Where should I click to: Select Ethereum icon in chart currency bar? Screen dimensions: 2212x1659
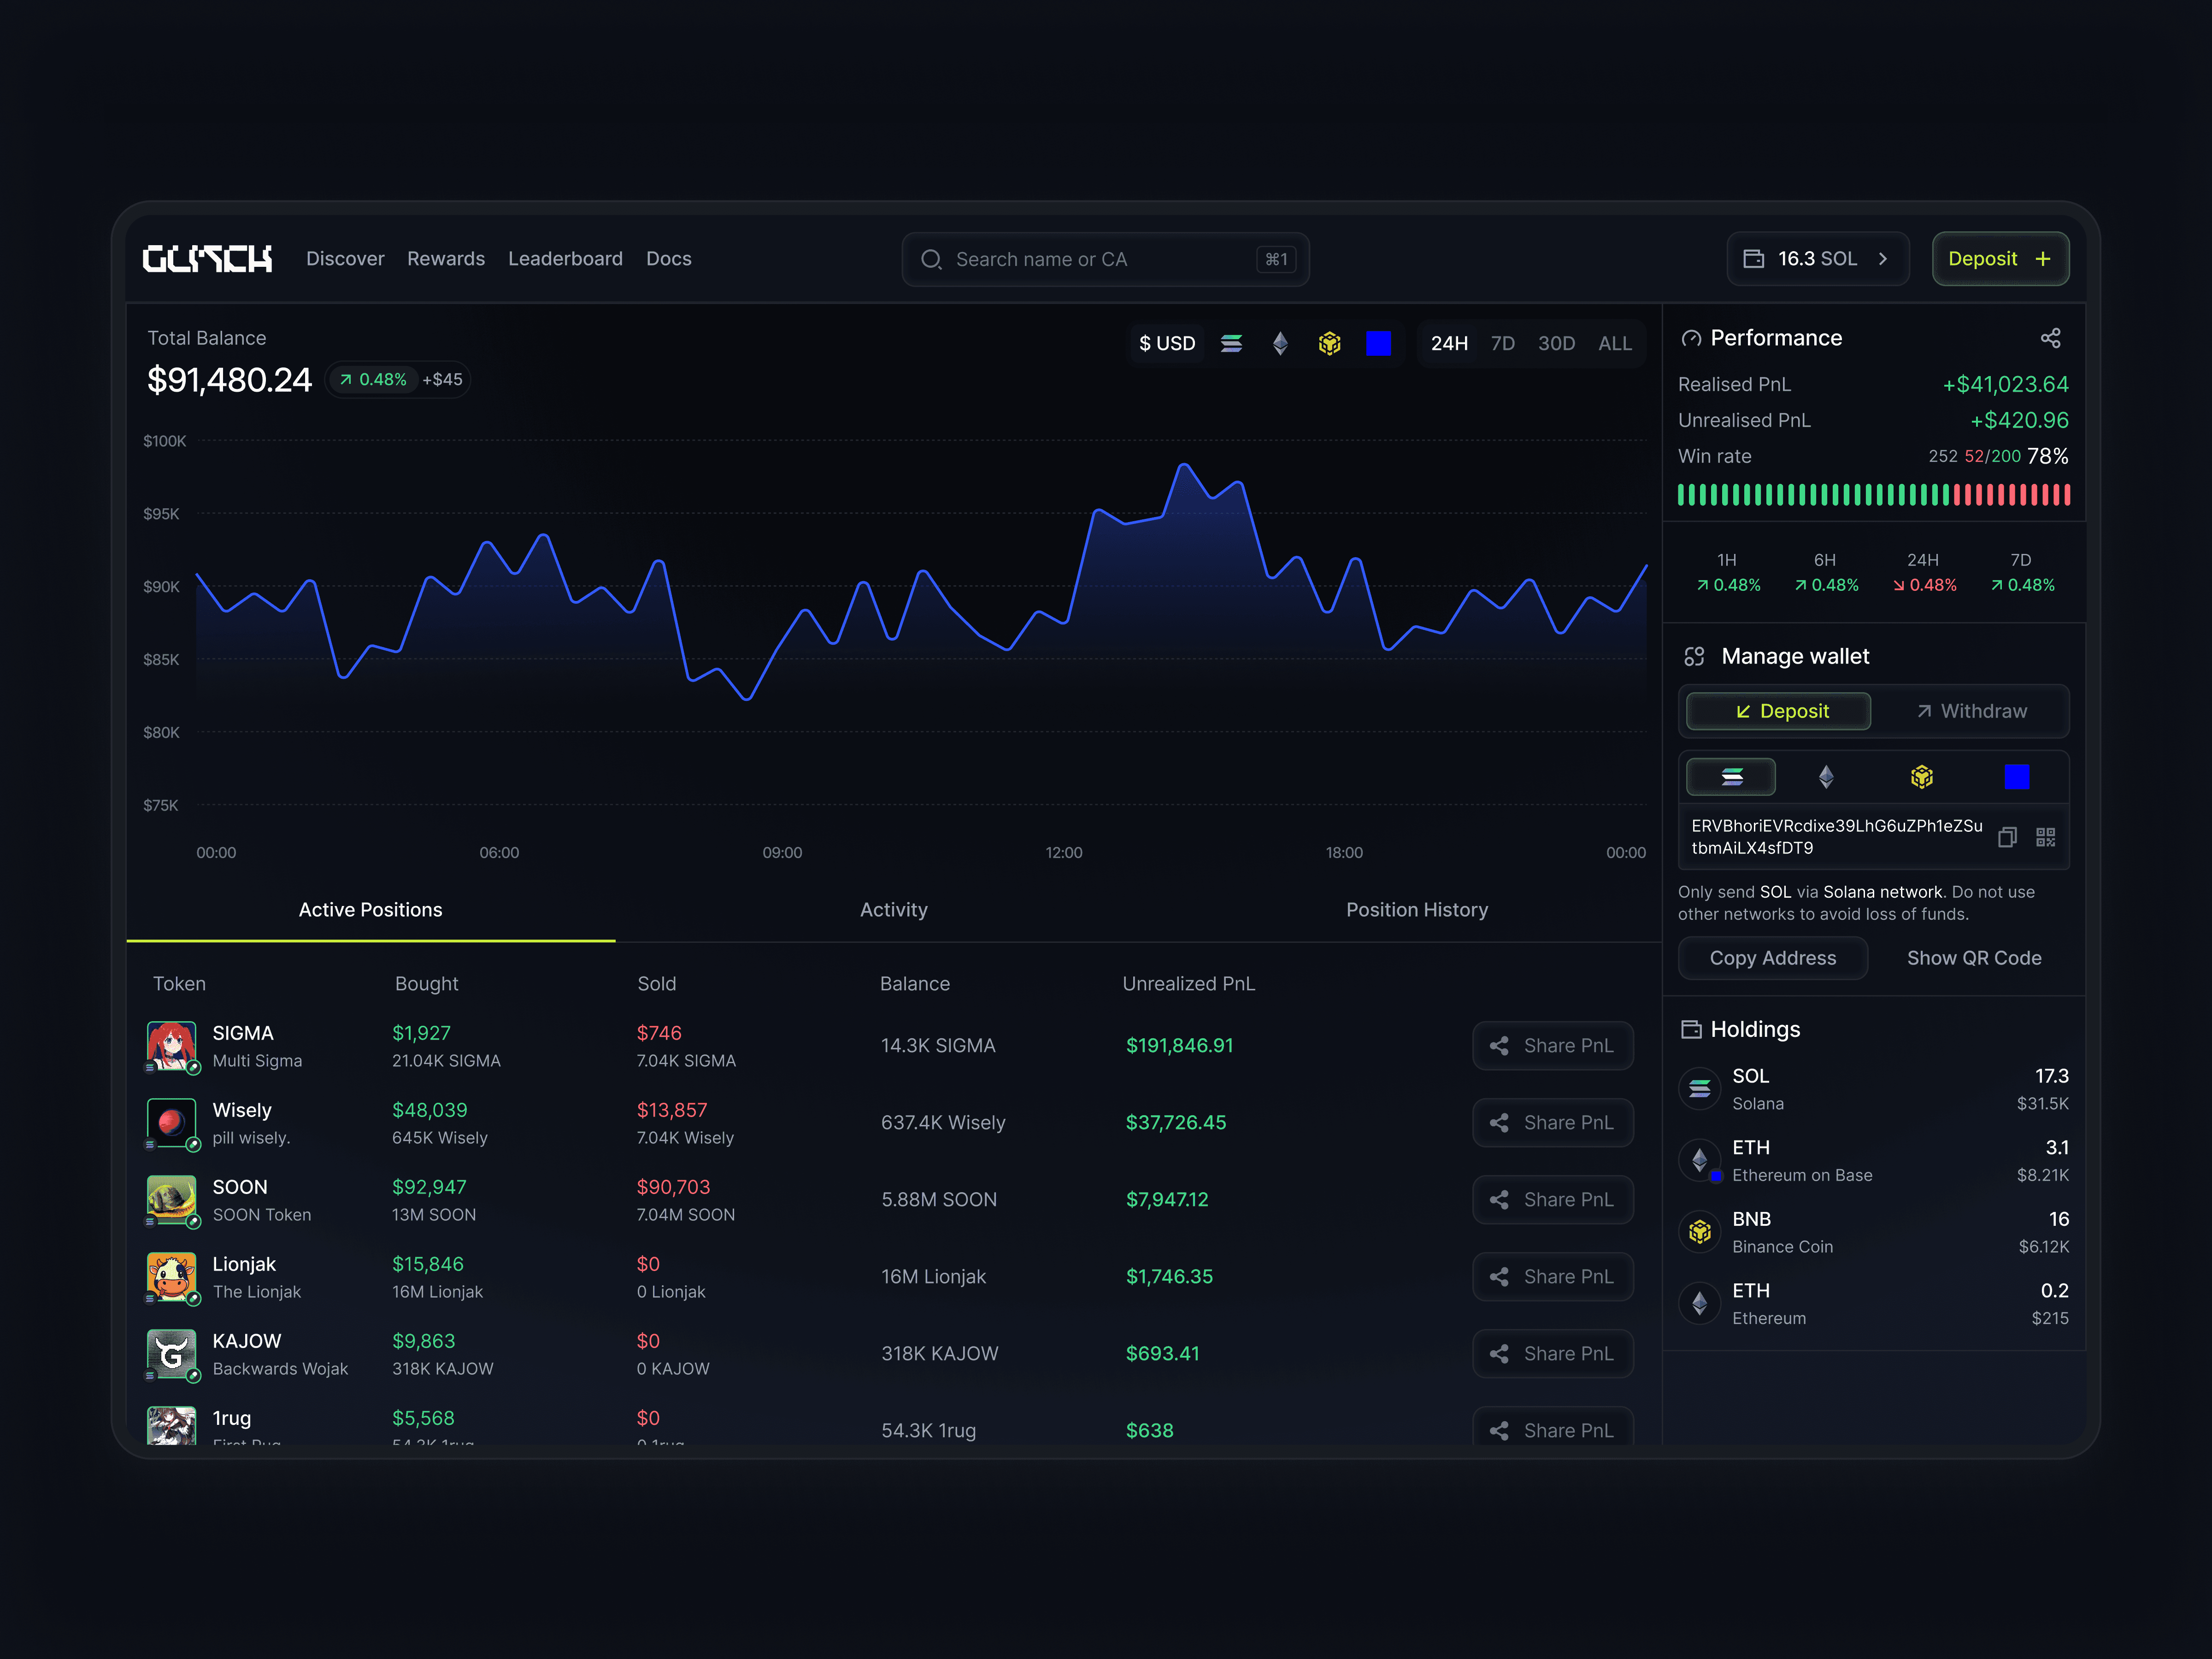point(1280,344)
